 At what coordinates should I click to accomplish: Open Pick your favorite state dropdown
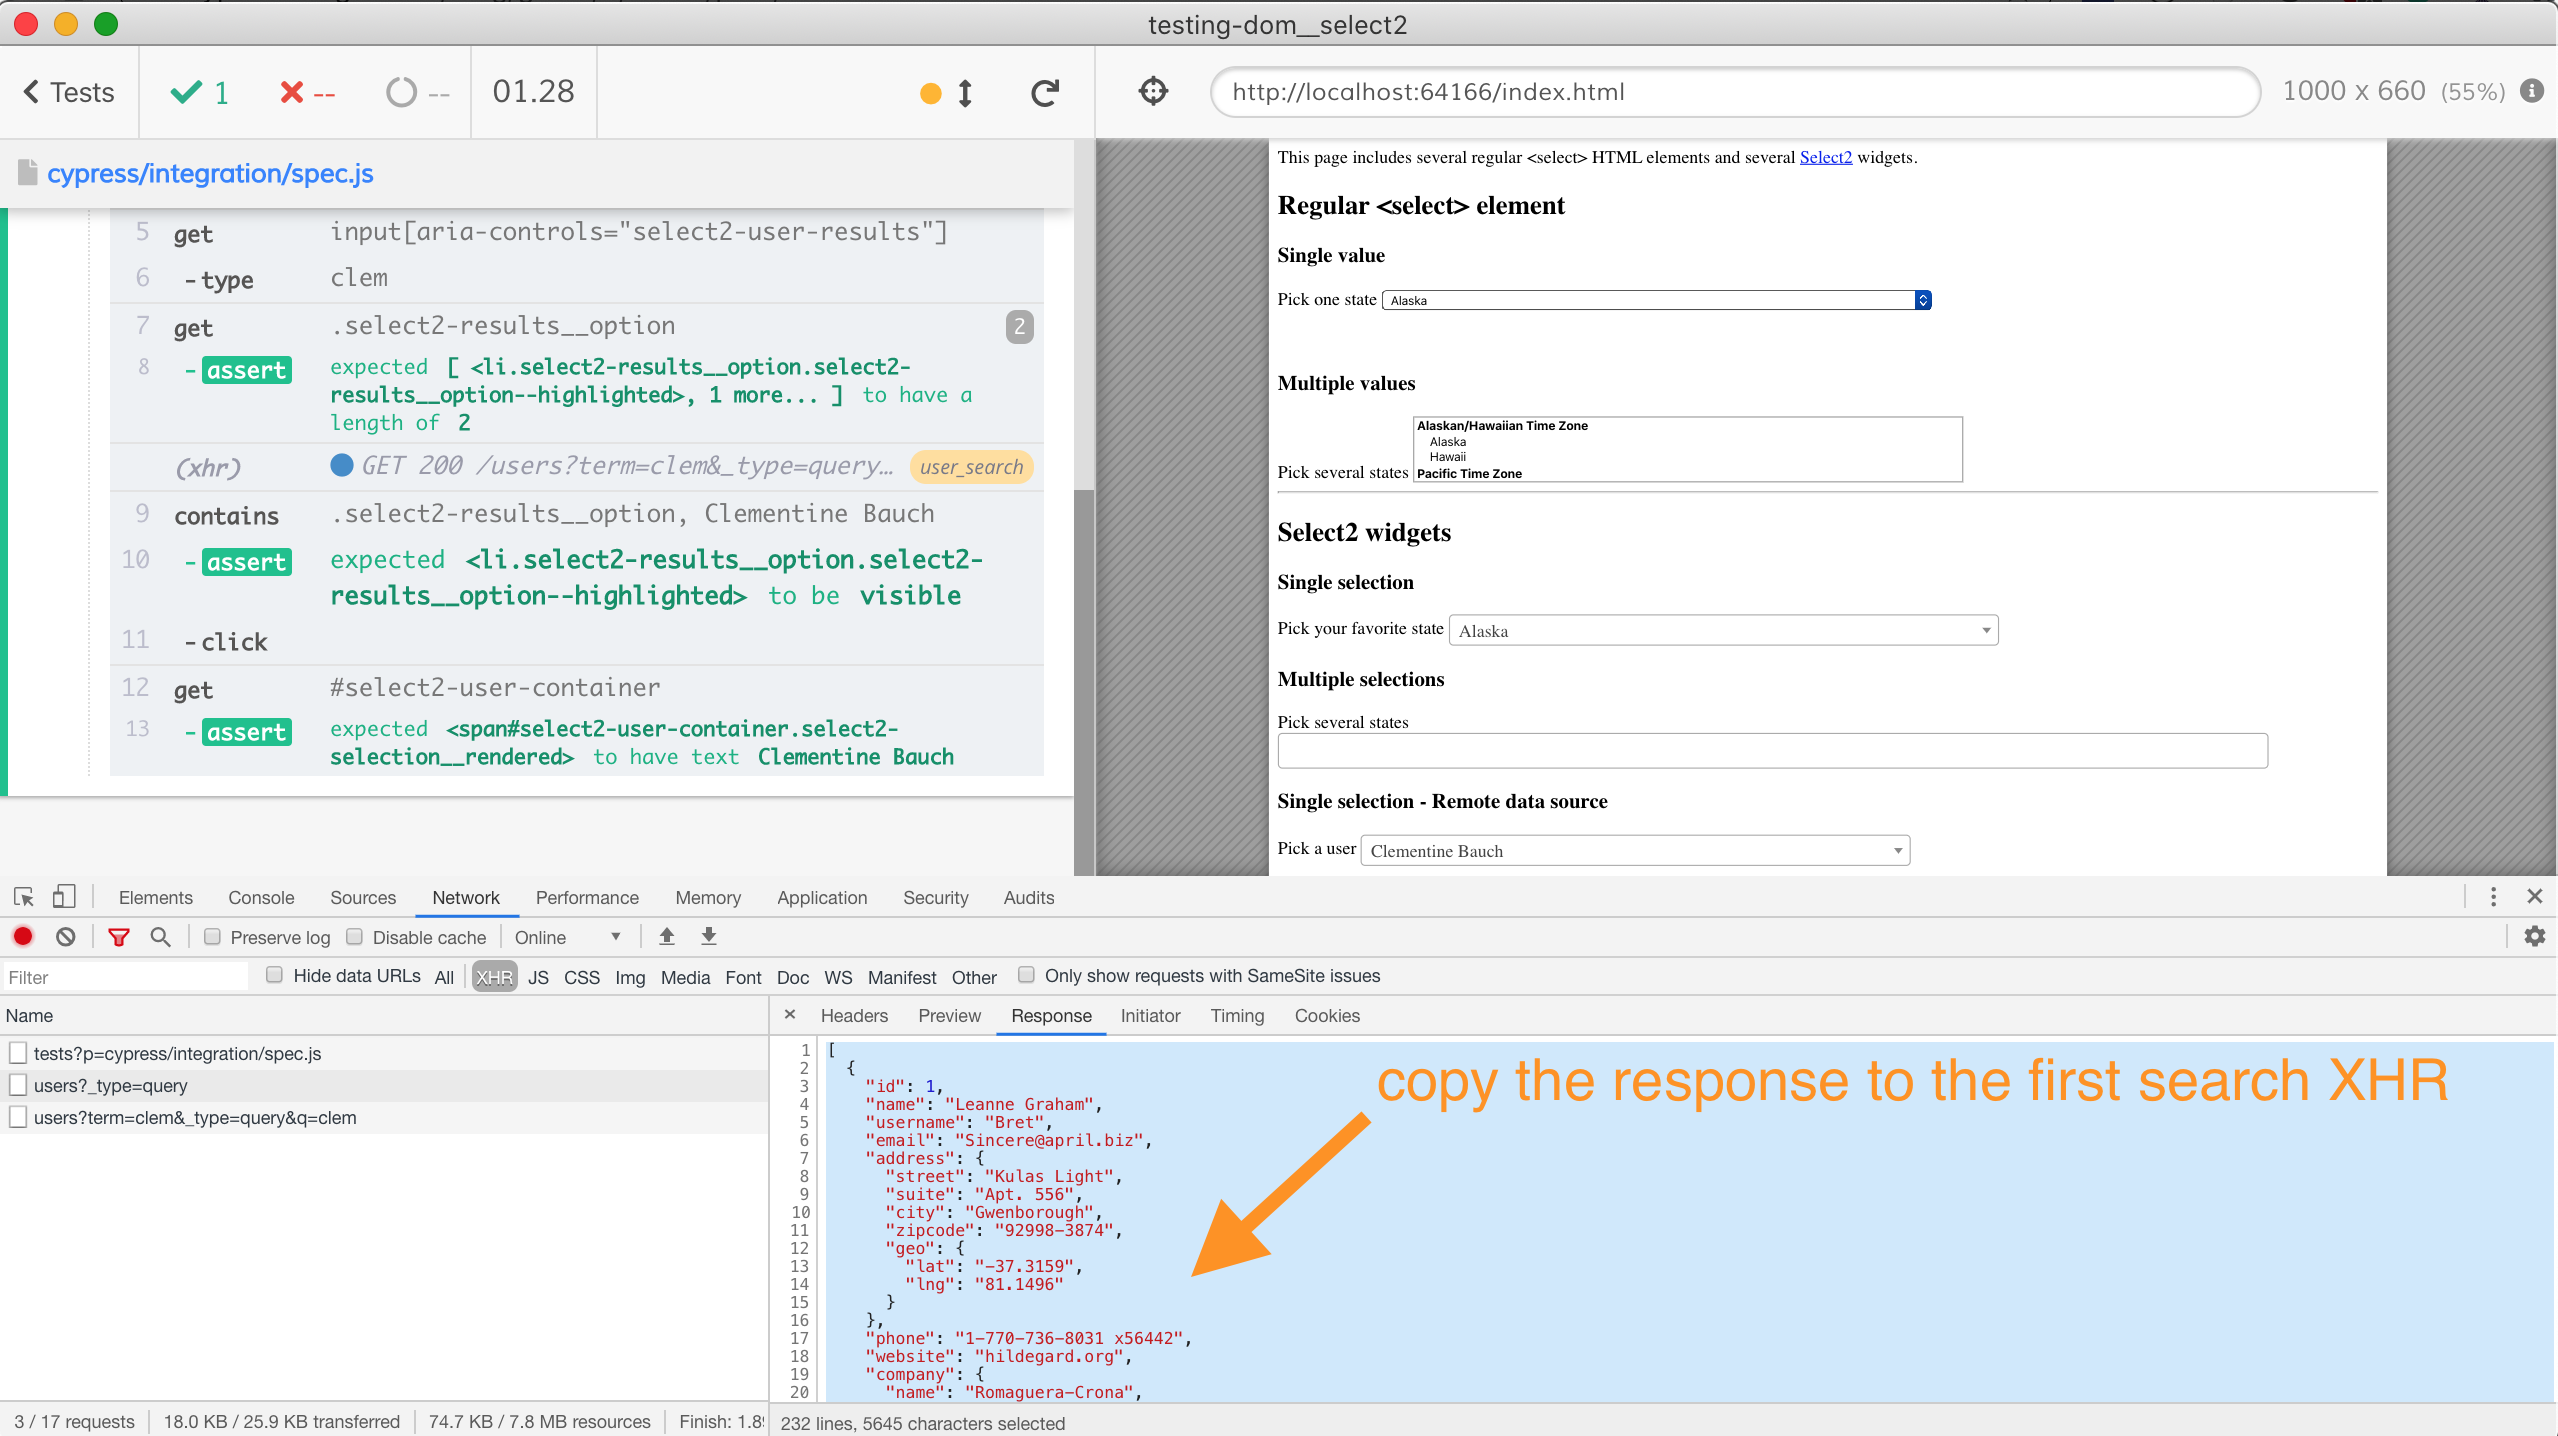(x=1722, y=630)
